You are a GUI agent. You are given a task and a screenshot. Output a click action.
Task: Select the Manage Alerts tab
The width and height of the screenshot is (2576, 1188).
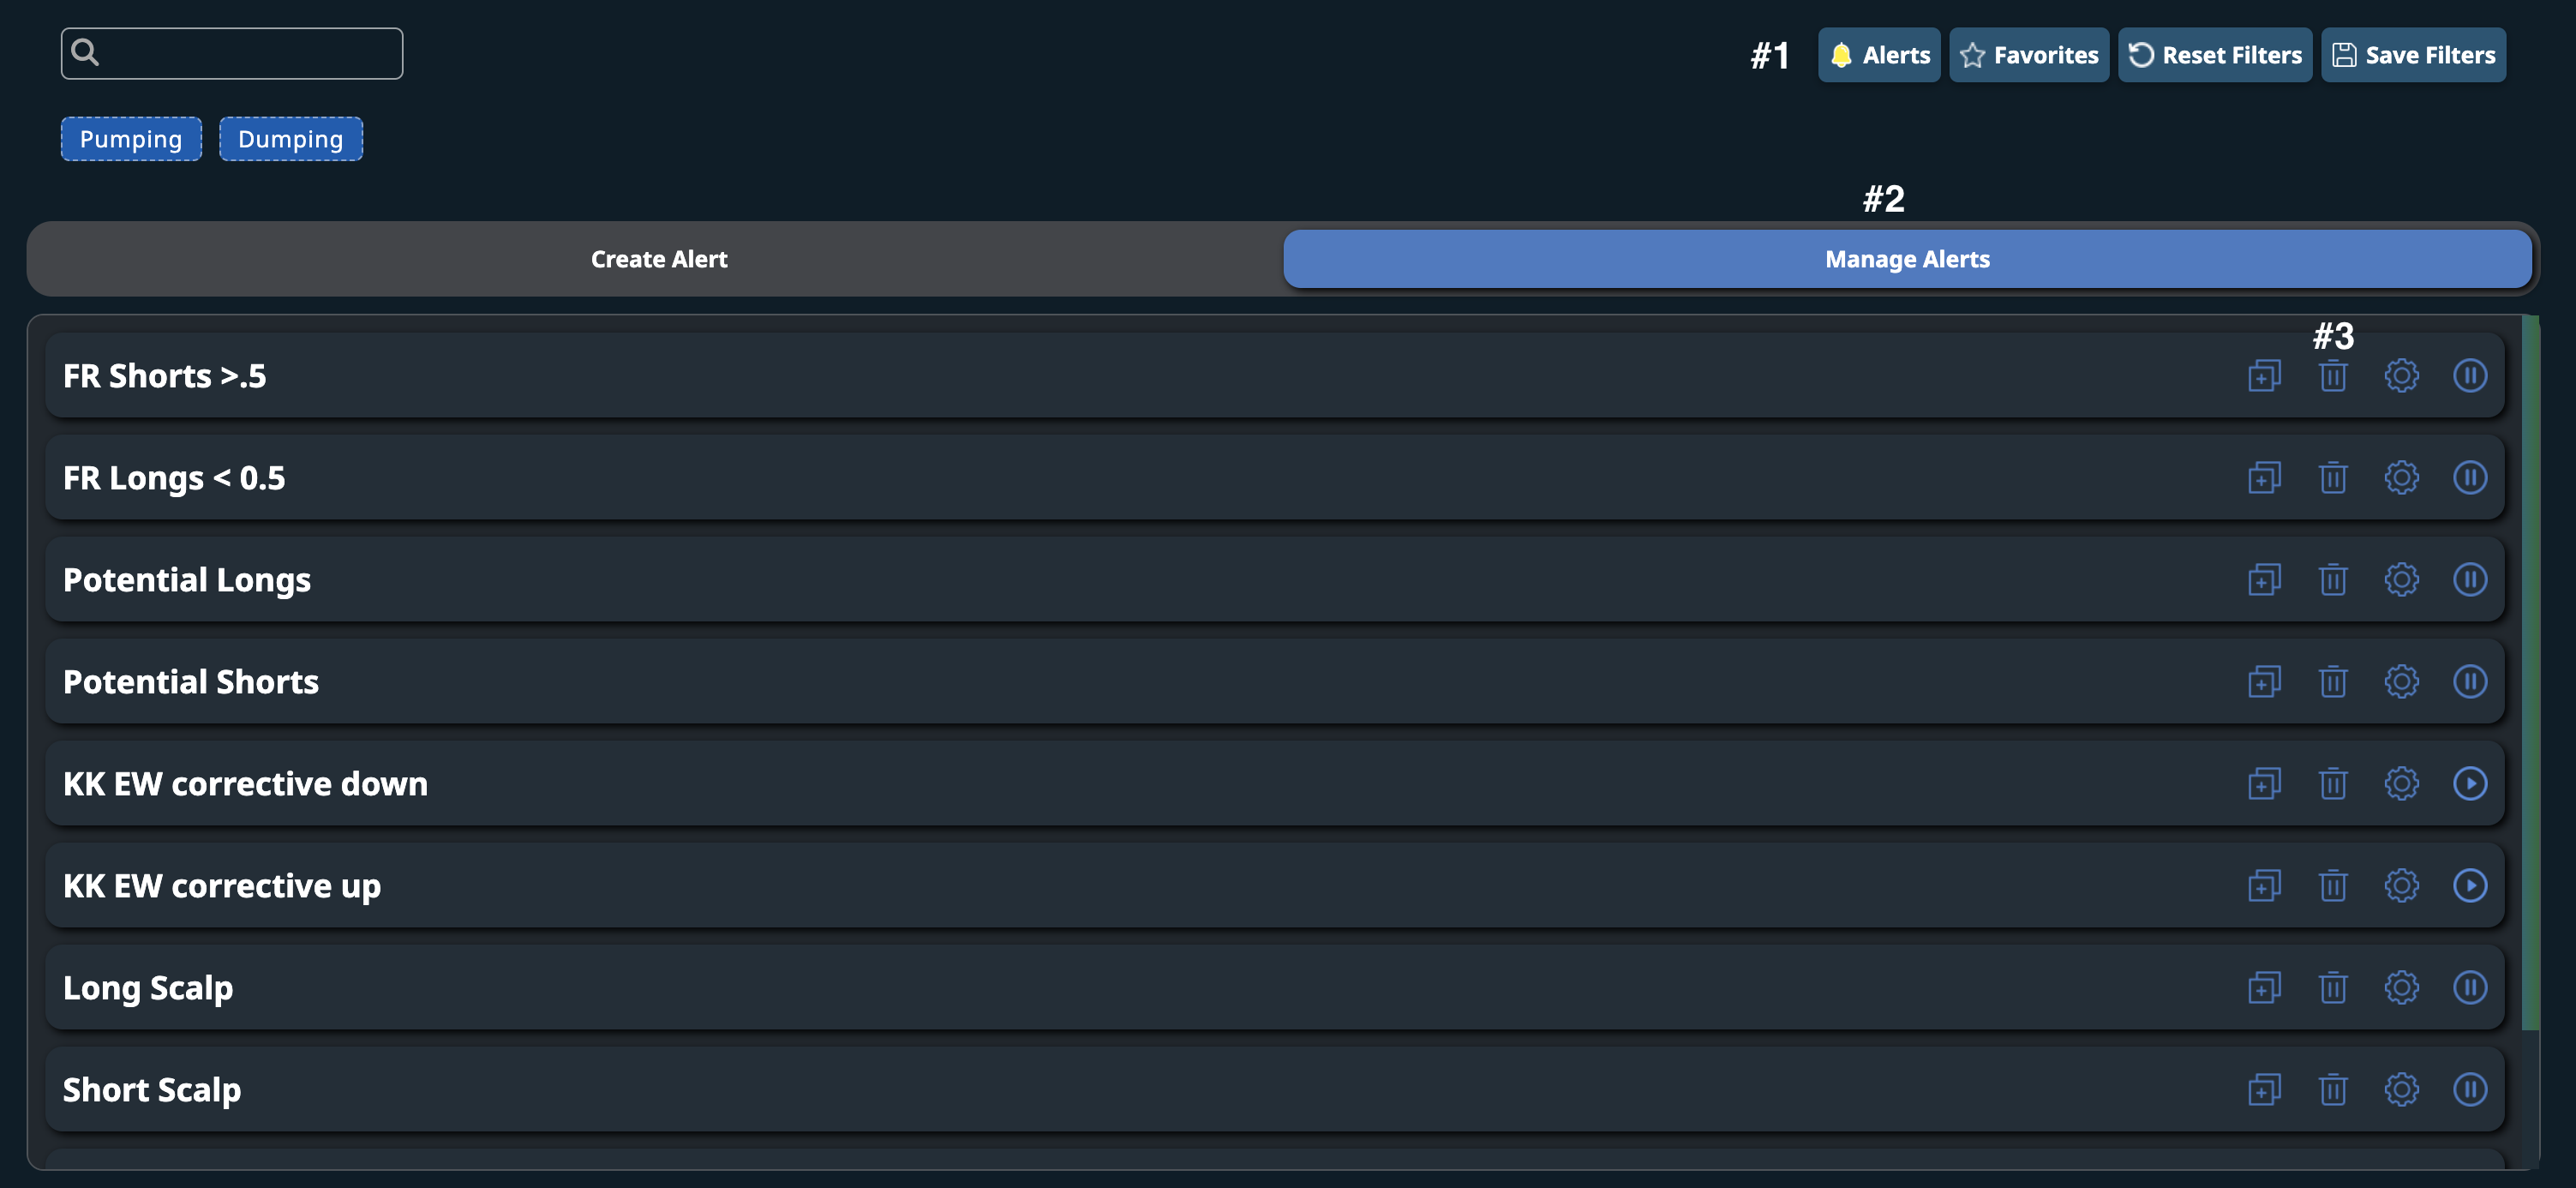(1906, 259)
